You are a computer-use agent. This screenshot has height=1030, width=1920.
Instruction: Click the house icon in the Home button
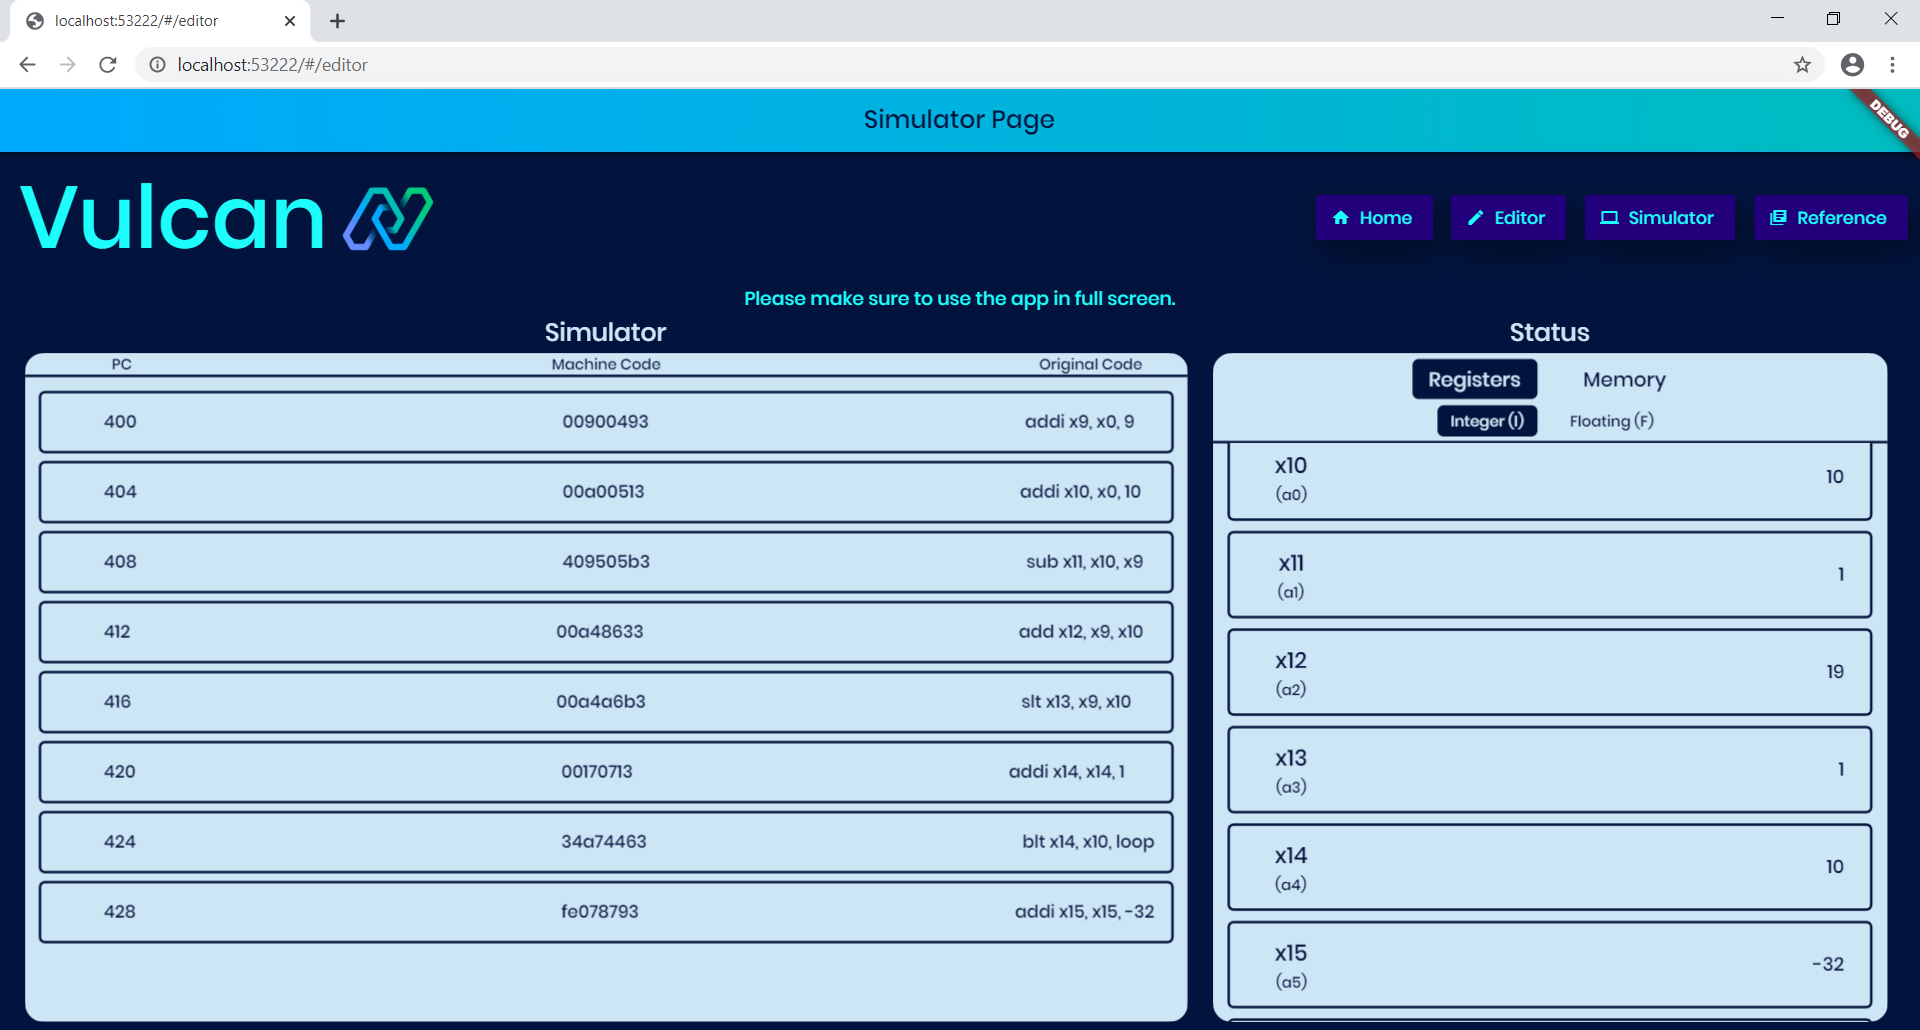pyautogui.click(x=1341, y=218)
